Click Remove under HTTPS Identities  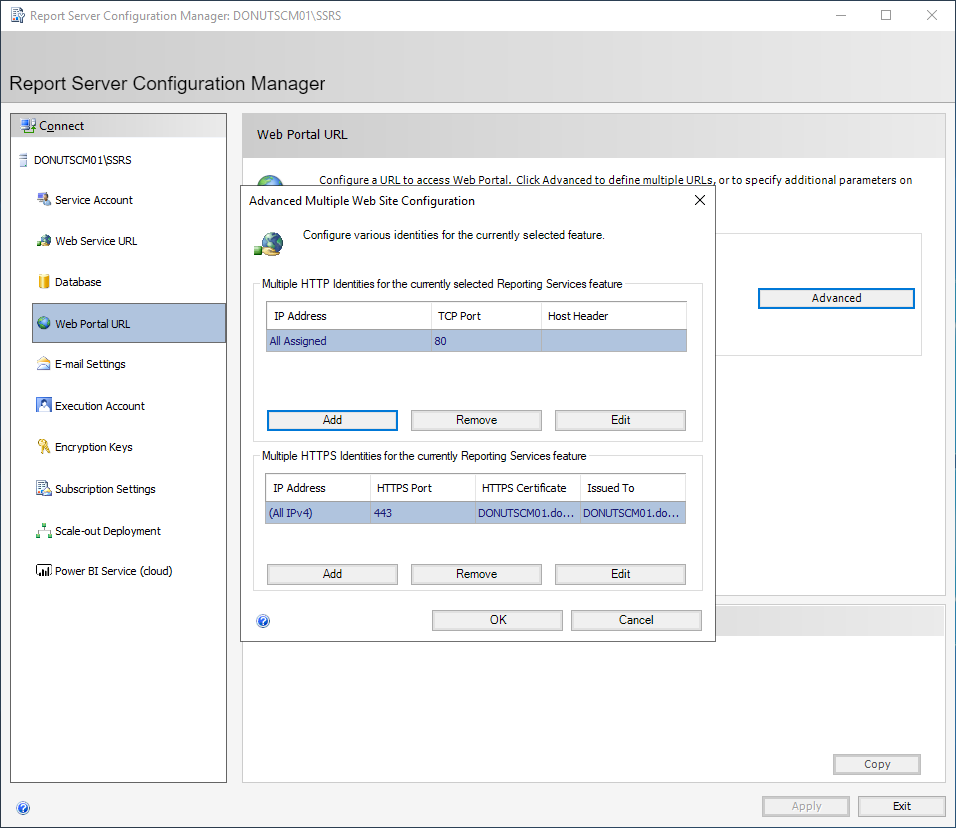476,574
